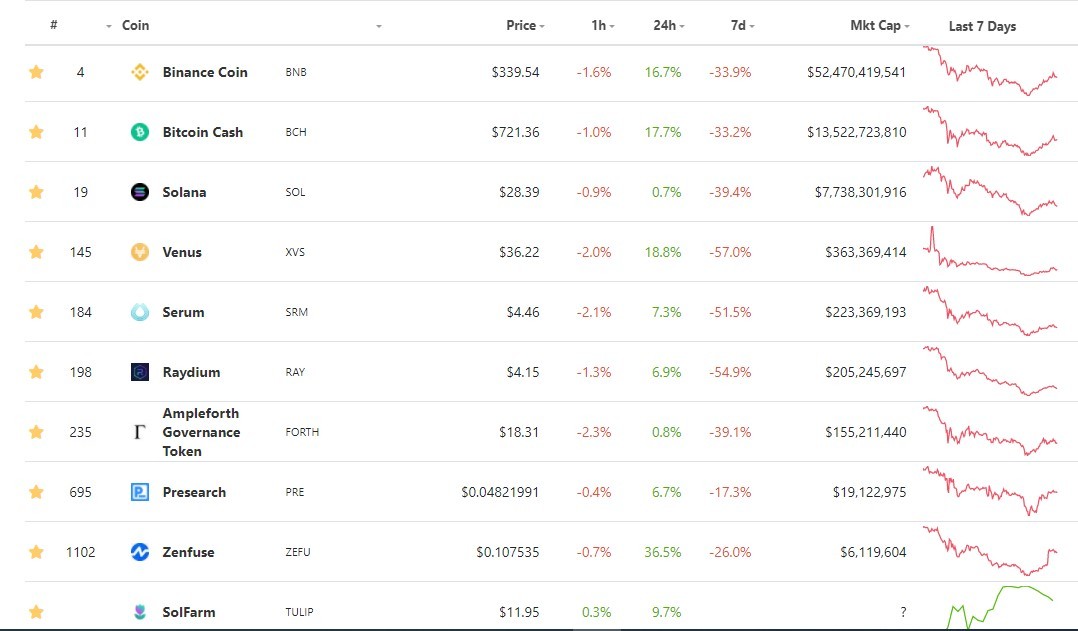Image resolution: width=1078 pixels, height=631 pixels.
Task: Click the Solana logo icon
Action: pyautogui.click(x=140, y=192)
